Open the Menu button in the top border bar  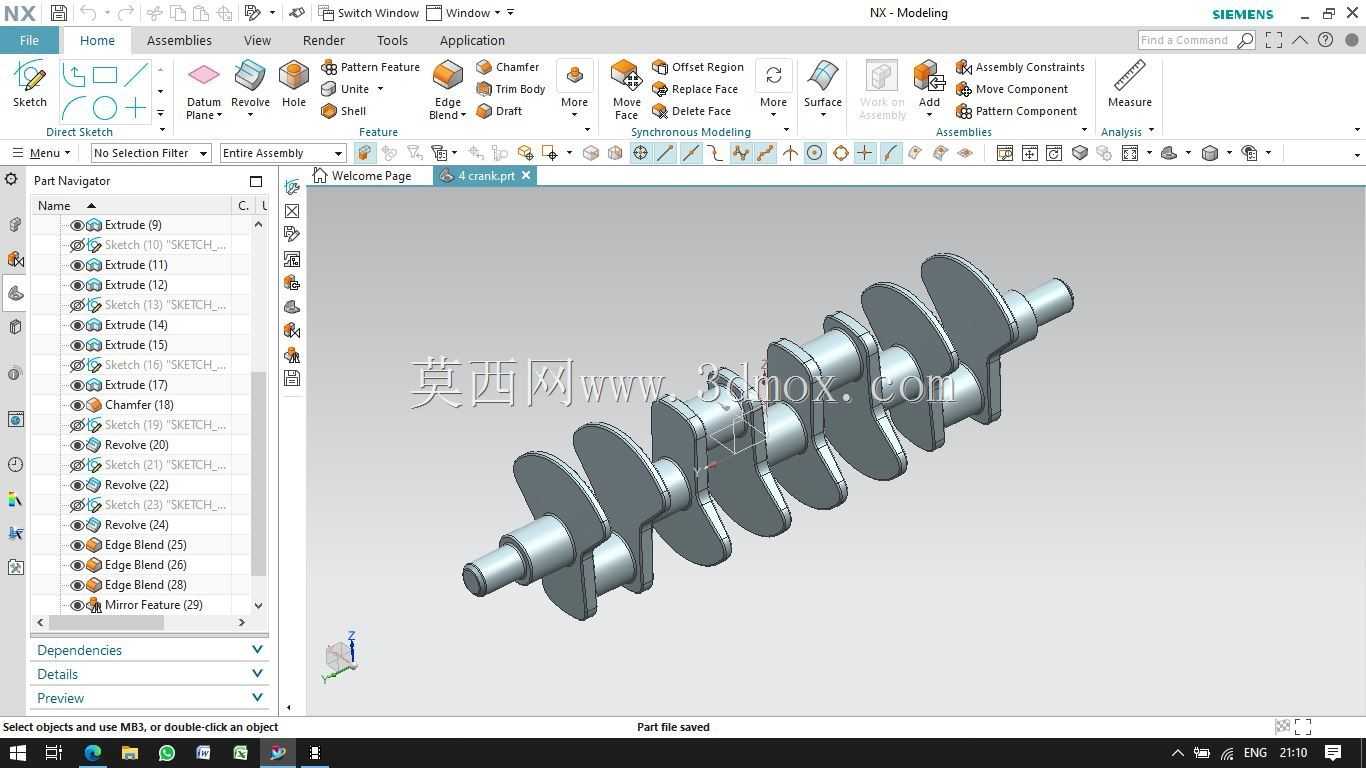pos(41,153)
